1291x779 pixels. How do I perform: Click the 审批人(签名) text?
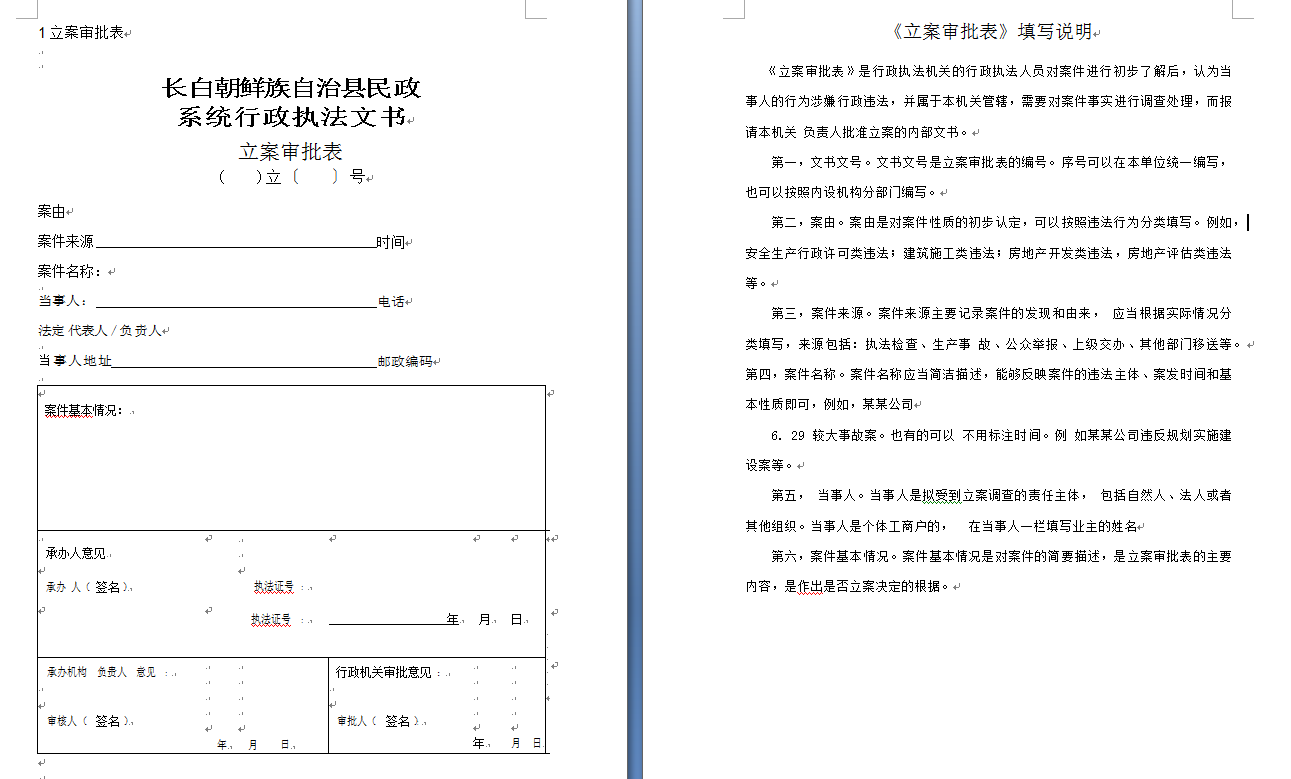376,721
